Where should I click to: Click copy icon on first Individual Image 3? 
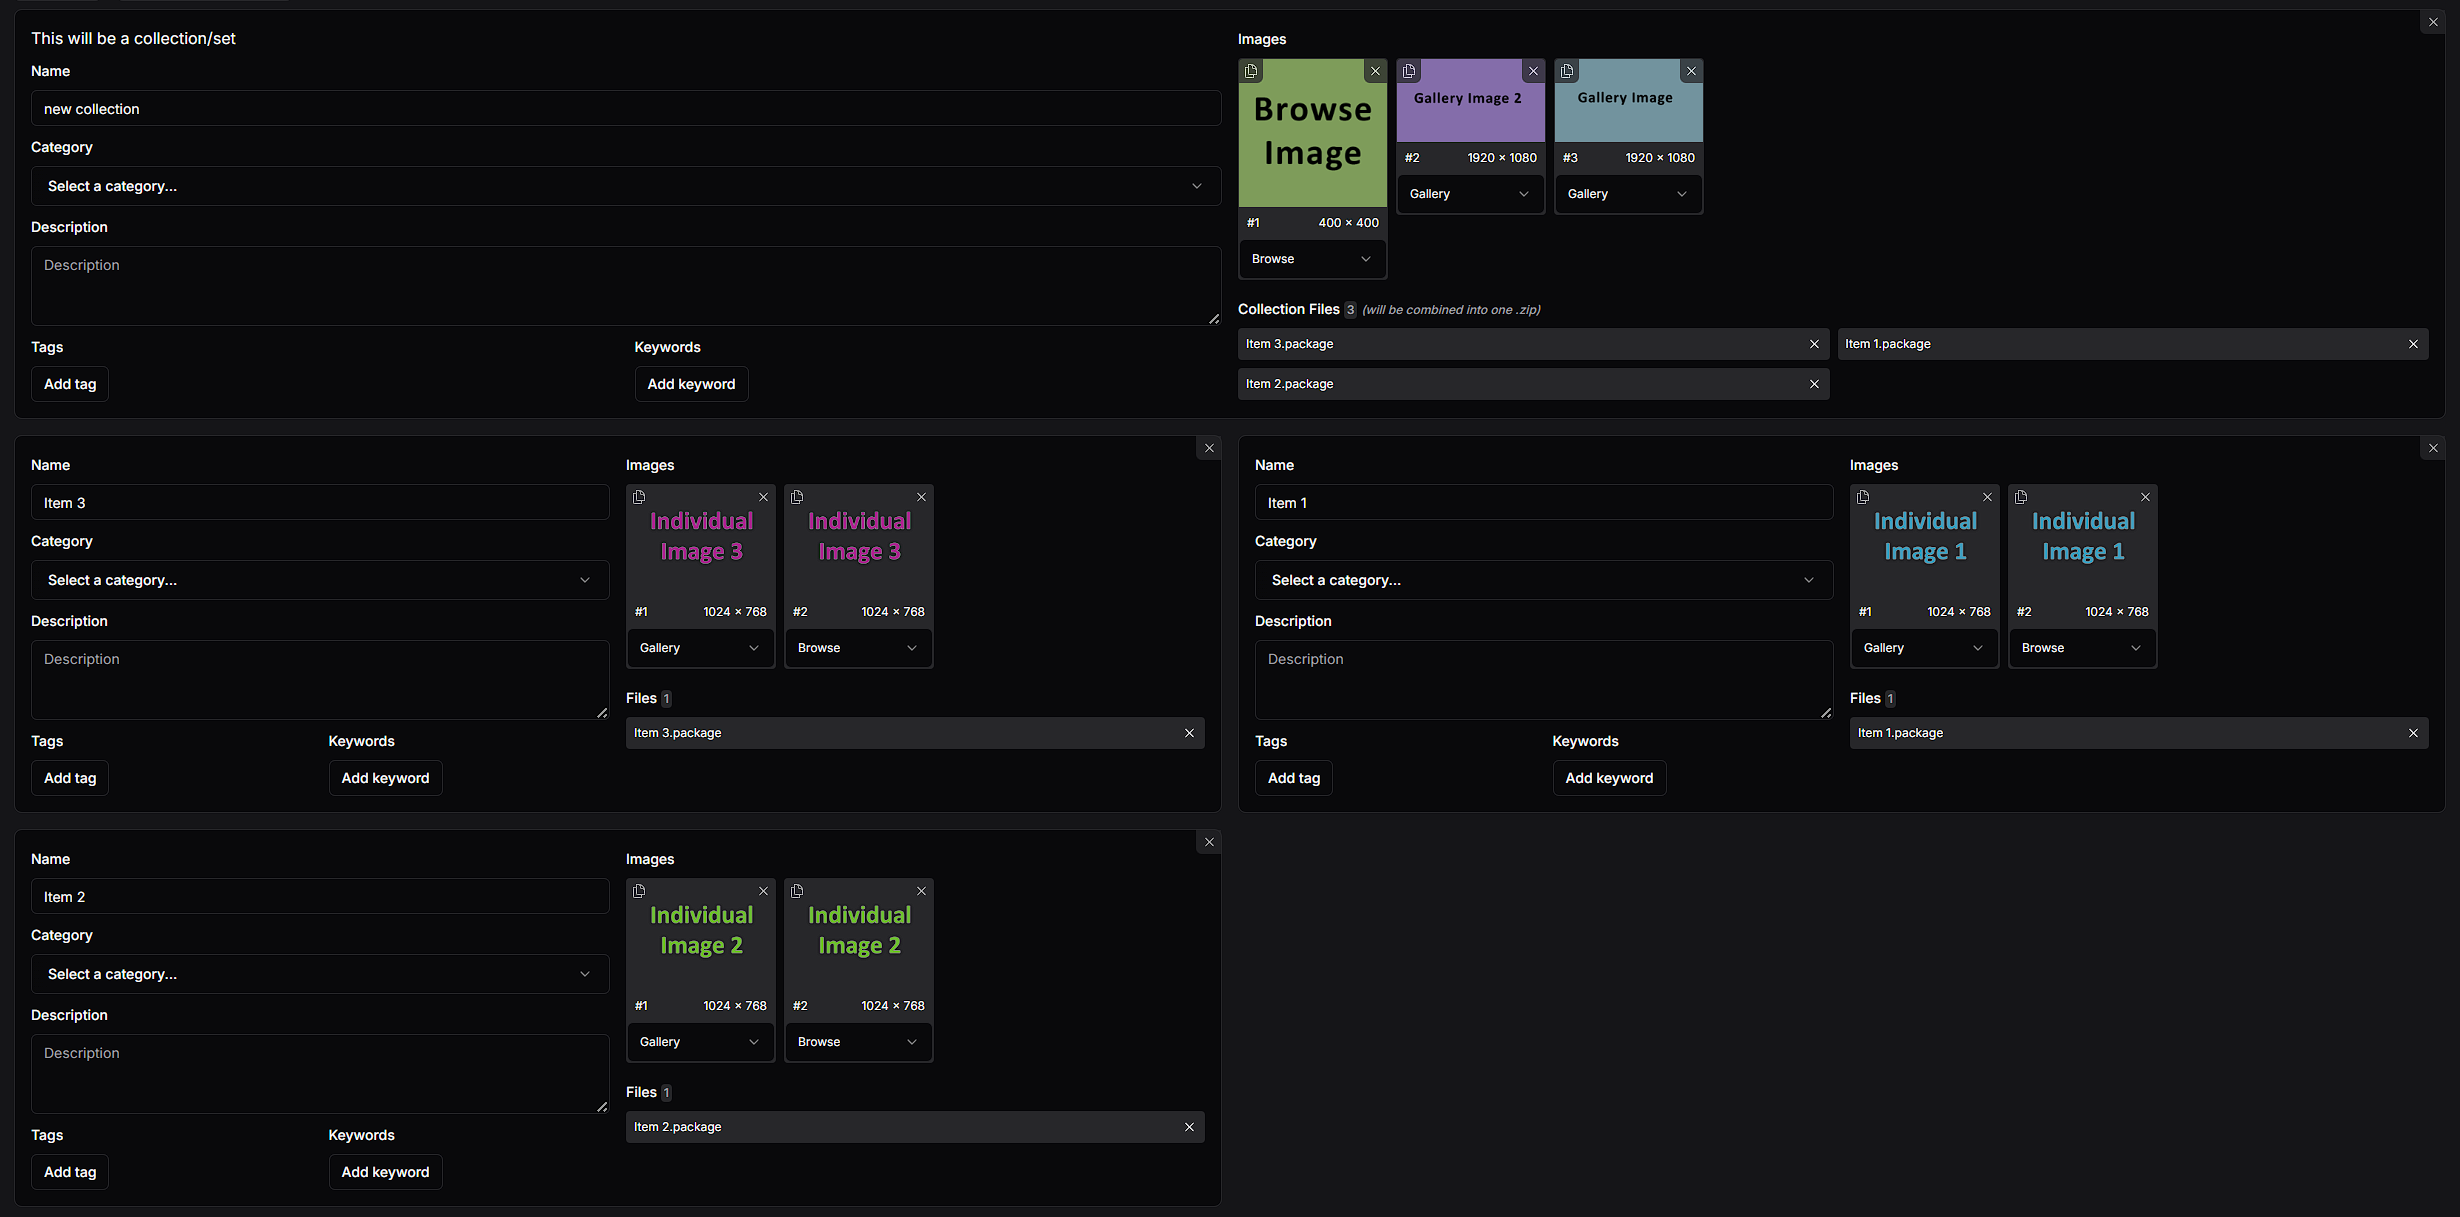639,497
